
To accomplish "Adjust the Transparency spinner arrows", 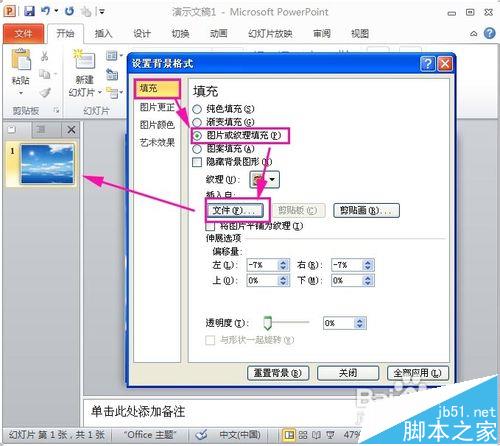I will coord(360,323).
